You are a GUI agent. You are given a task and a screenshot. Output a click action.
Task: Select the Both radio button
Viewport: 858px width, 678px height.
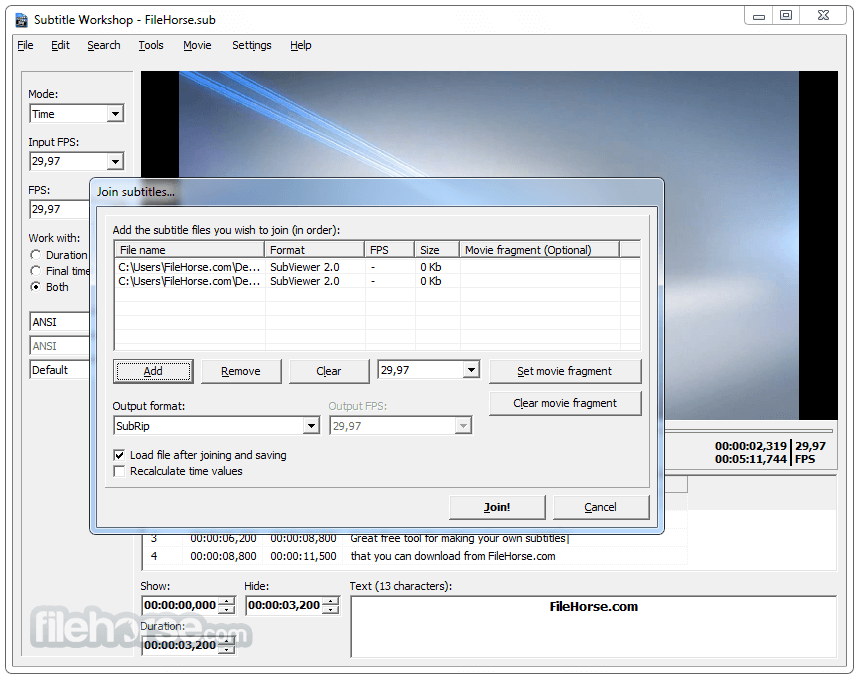[x=36, y=287]
